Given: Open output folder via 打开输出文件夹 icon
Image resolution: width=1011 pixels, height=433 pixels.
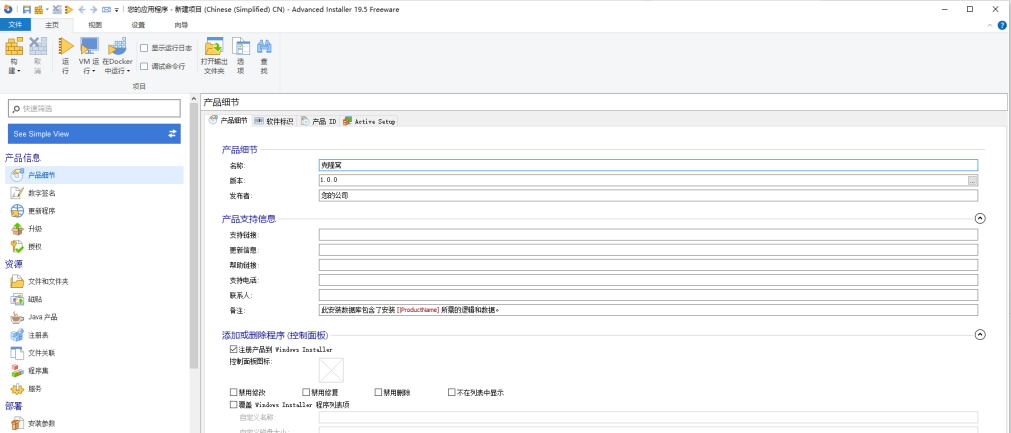Looking at the screenshot, I should tap(214, 46).
